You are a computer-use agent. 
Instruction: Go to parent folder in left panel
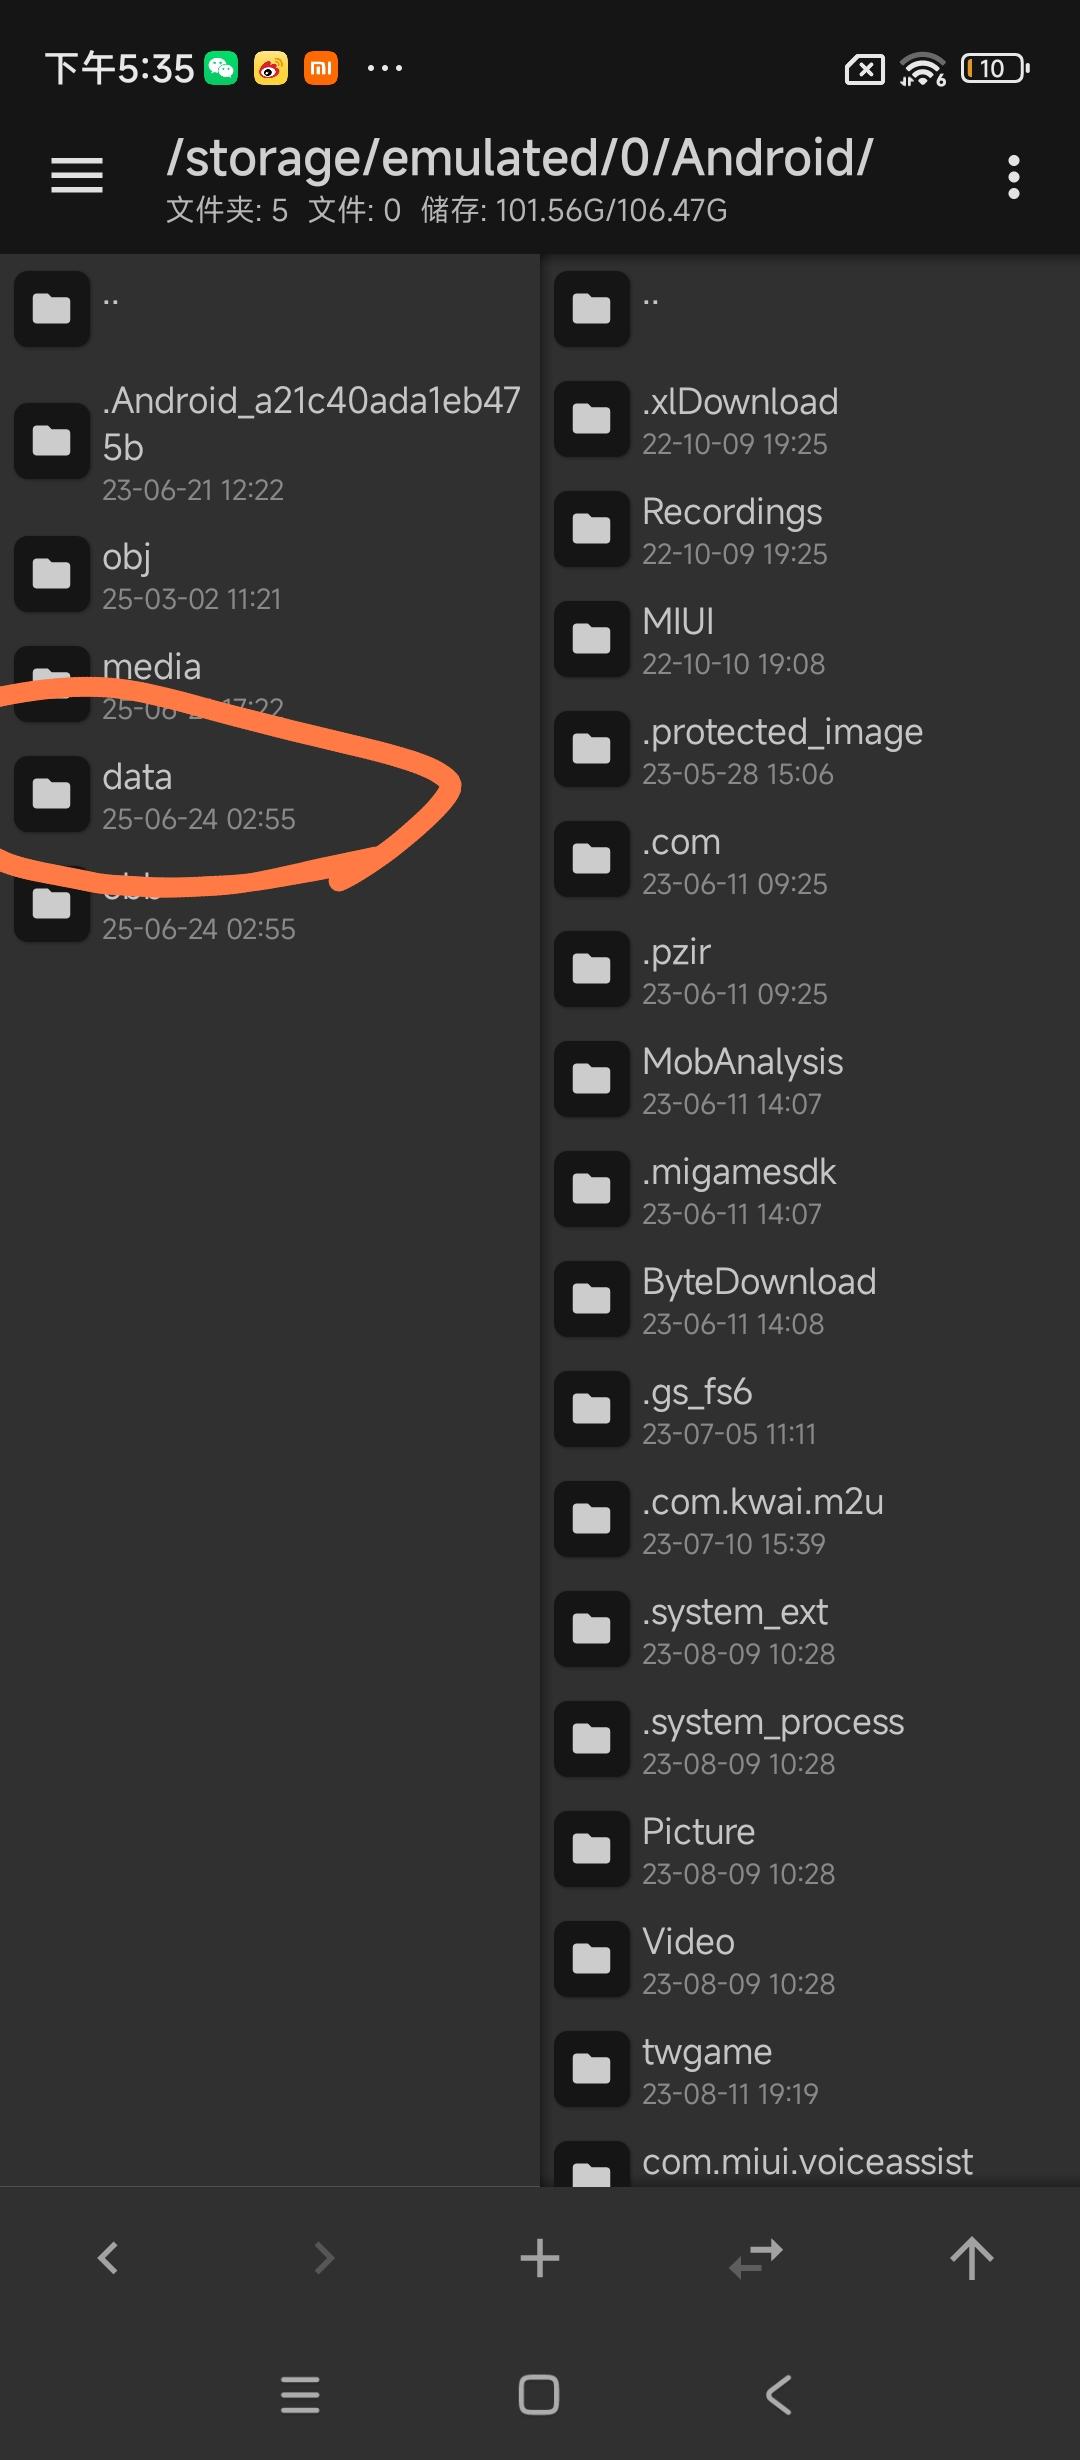[x=270, y=308]
